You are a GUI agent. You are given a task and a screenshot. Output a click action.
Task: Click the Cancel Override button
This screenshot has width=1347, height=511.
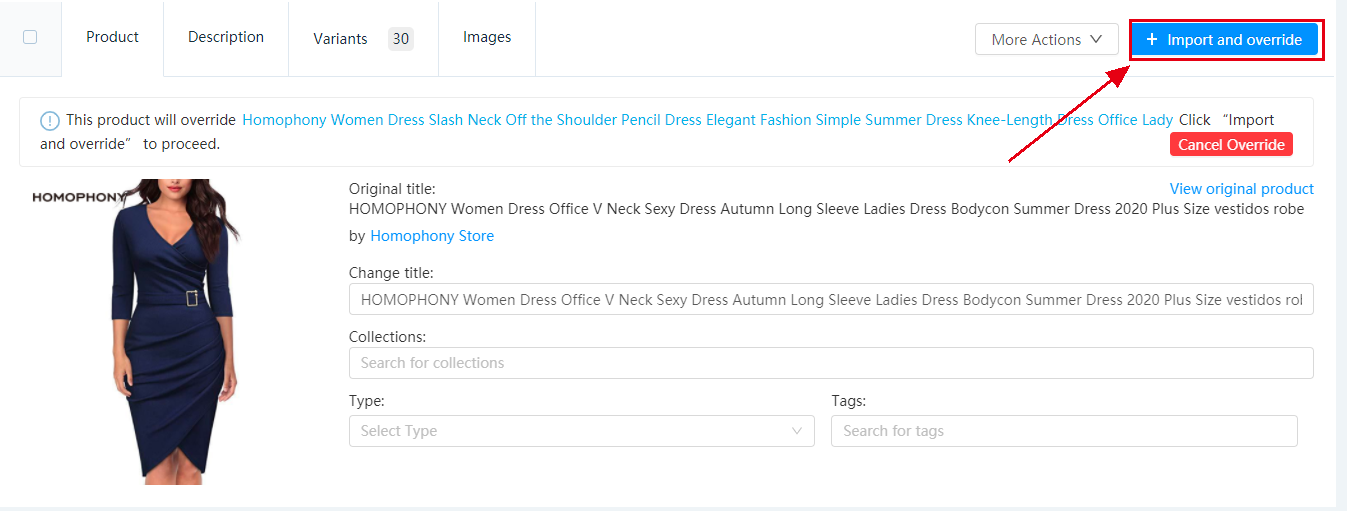[1231, 145]
